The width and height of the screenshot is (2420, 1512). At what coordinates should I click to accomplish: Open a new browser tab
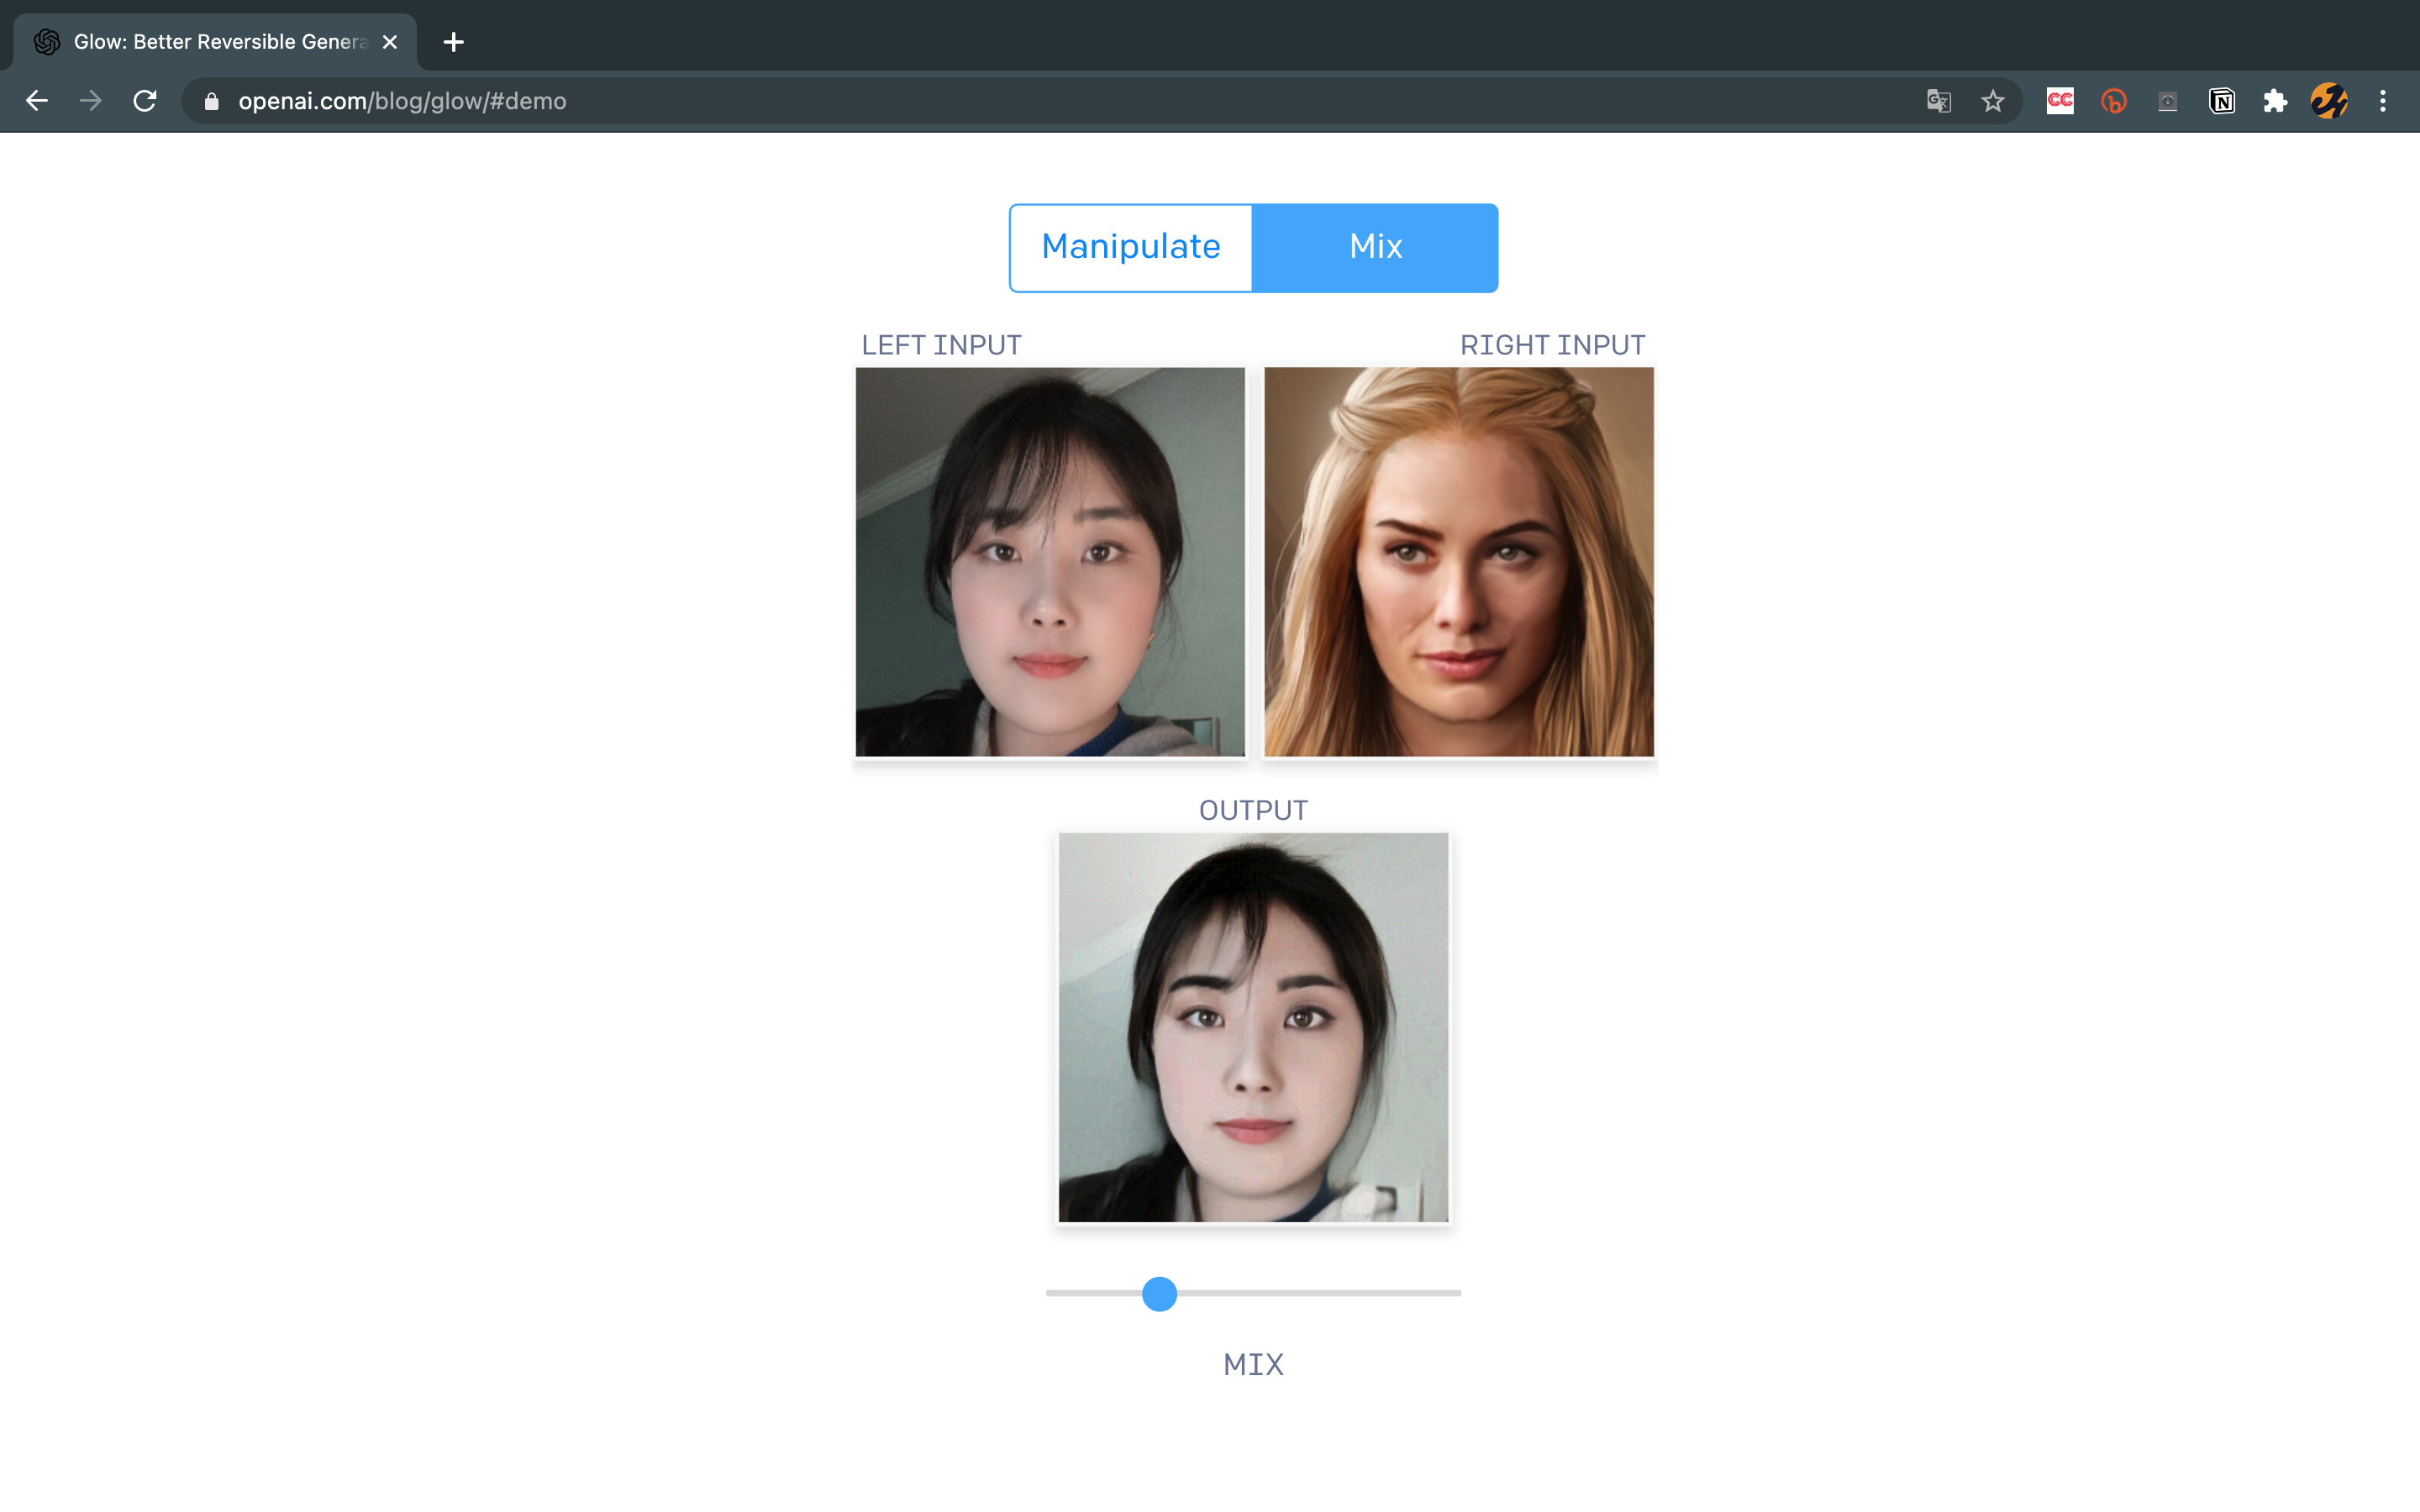tap(453, 42)
